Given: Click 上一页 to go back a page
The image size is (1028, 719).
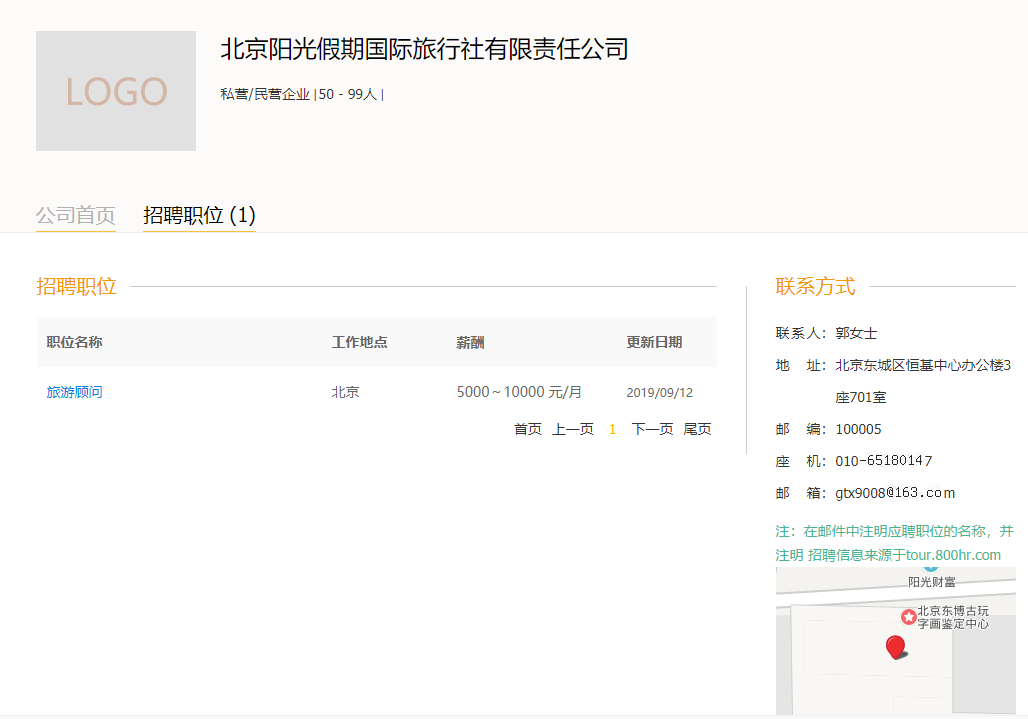Looking at the screenshot, I should point(573,429).
